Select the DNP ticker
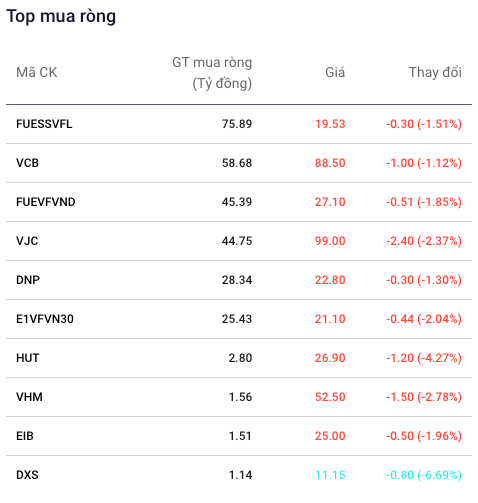 tap(28, 280)
